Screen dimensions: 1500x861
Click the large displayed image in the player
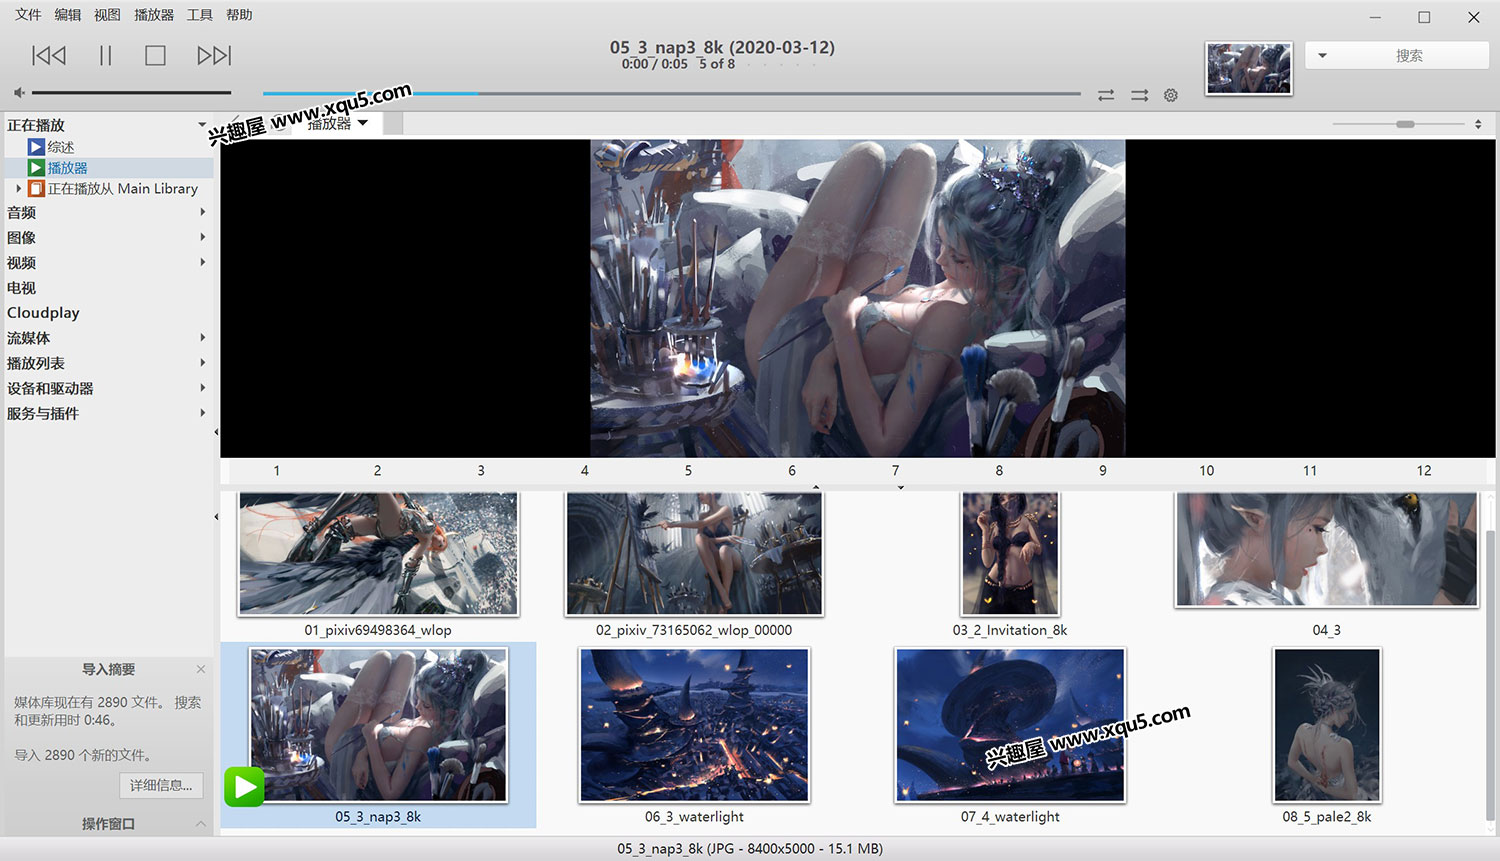858,298
